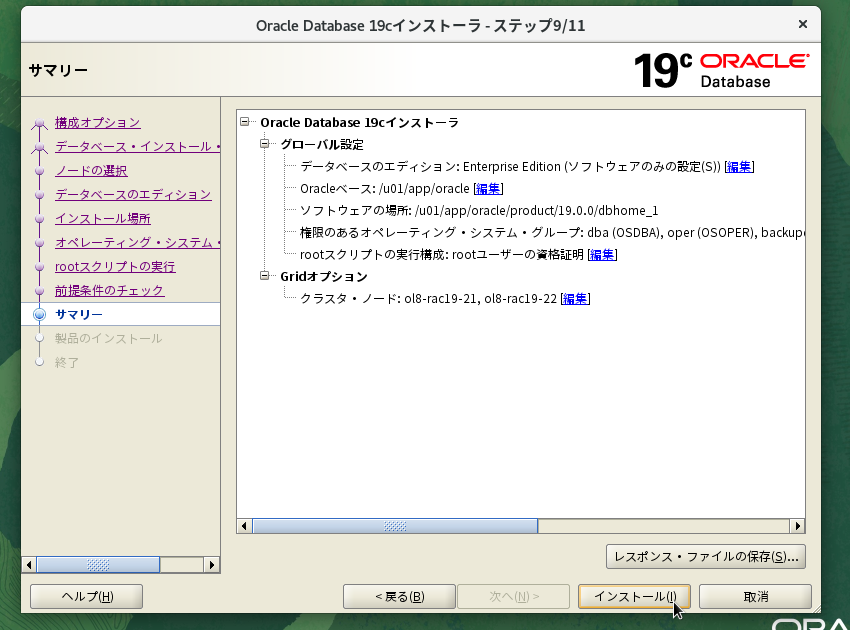This screenshot has height=630, width=850.
Task: Click the データベース・インストール step bullet
Action: tap(39, 147)
